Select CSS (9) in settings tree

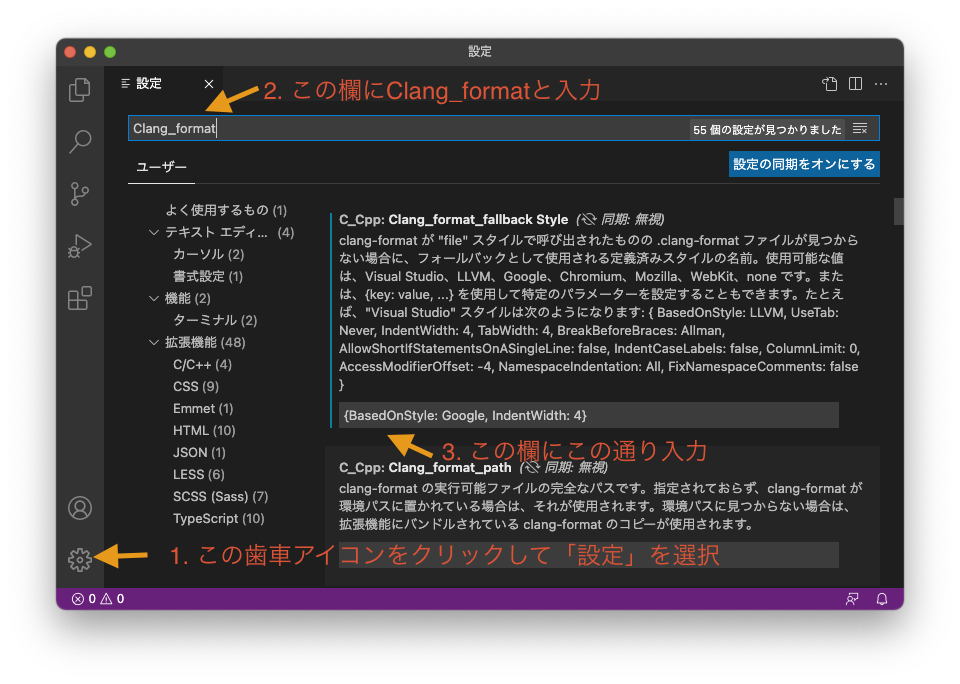[196, 386]
